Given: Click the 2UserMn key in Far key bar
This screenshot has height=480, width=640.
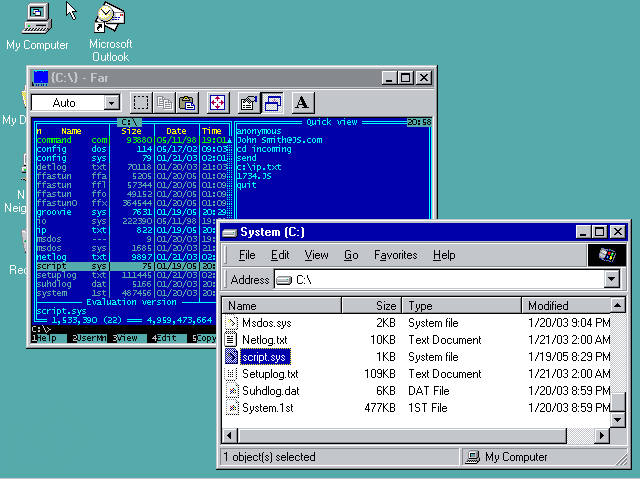Looking at the screenshot, I should click(x=89, y=338).
